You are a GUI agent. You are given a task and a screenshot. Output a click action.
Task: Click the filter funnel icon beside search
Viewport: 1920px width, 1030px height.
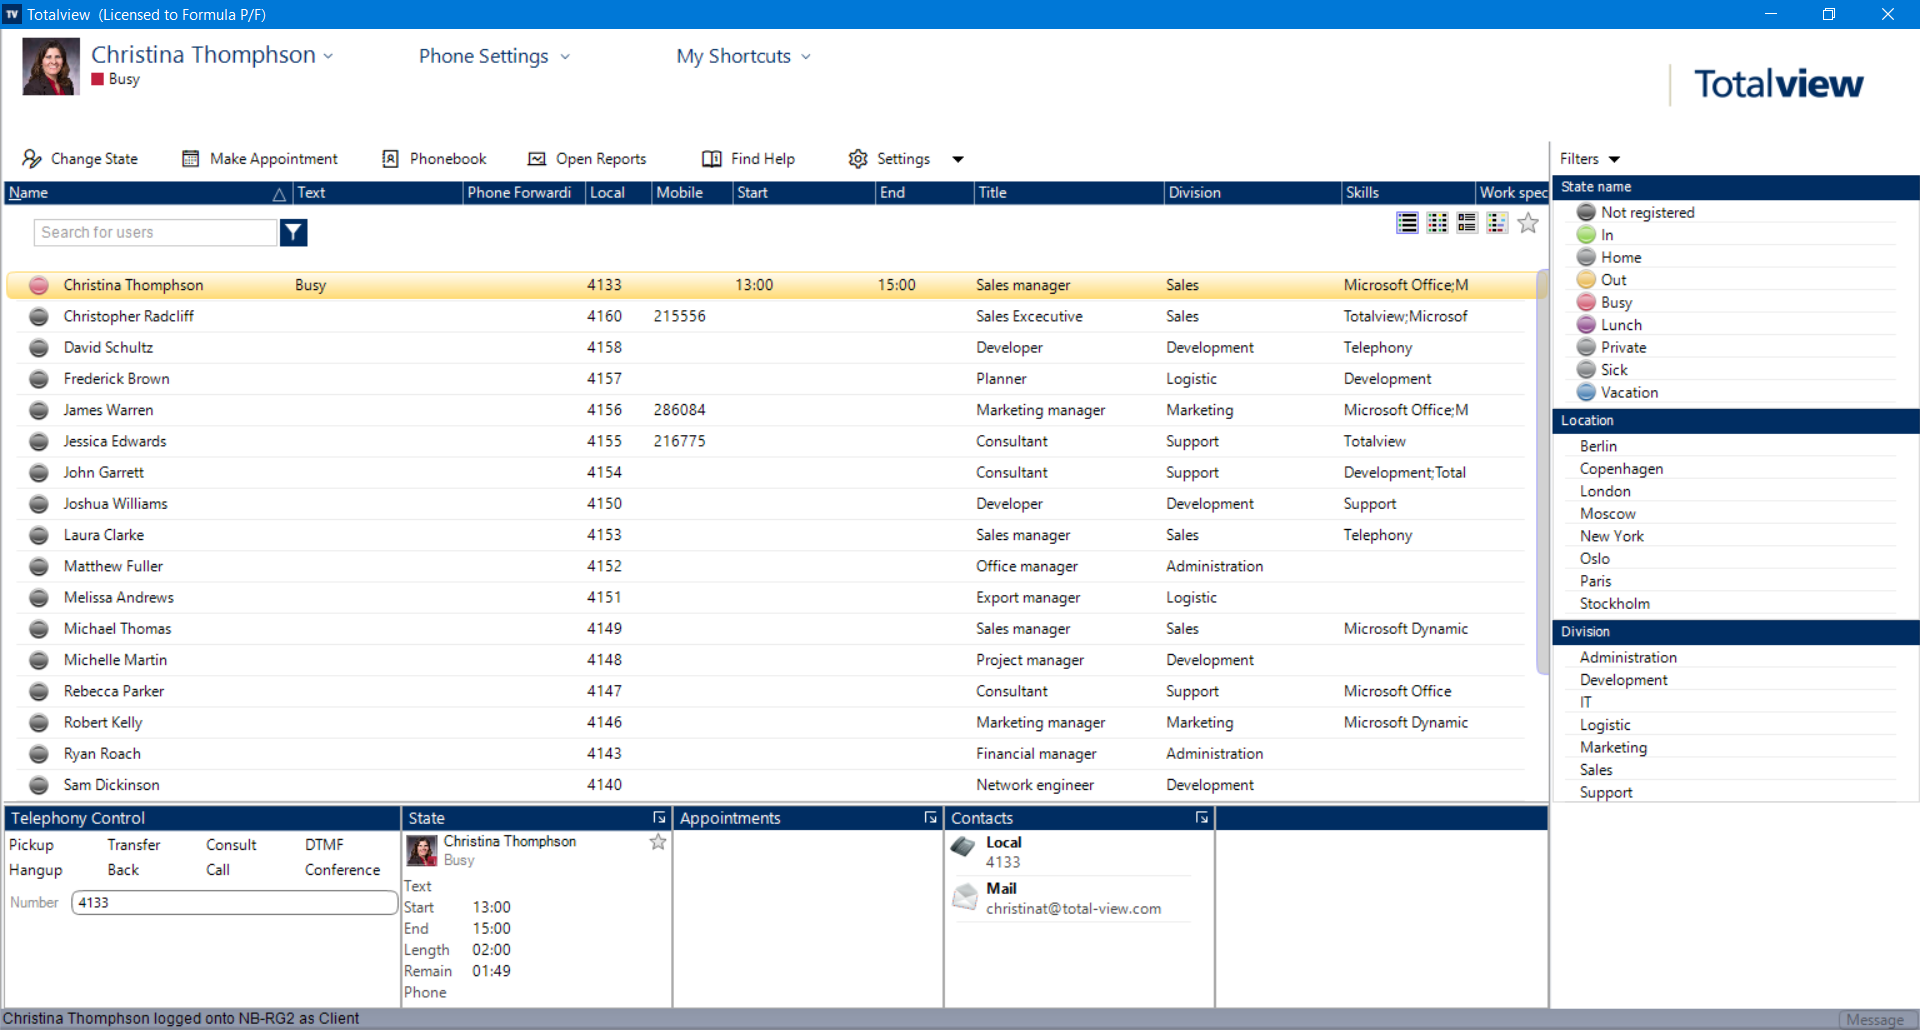point(293,233)
